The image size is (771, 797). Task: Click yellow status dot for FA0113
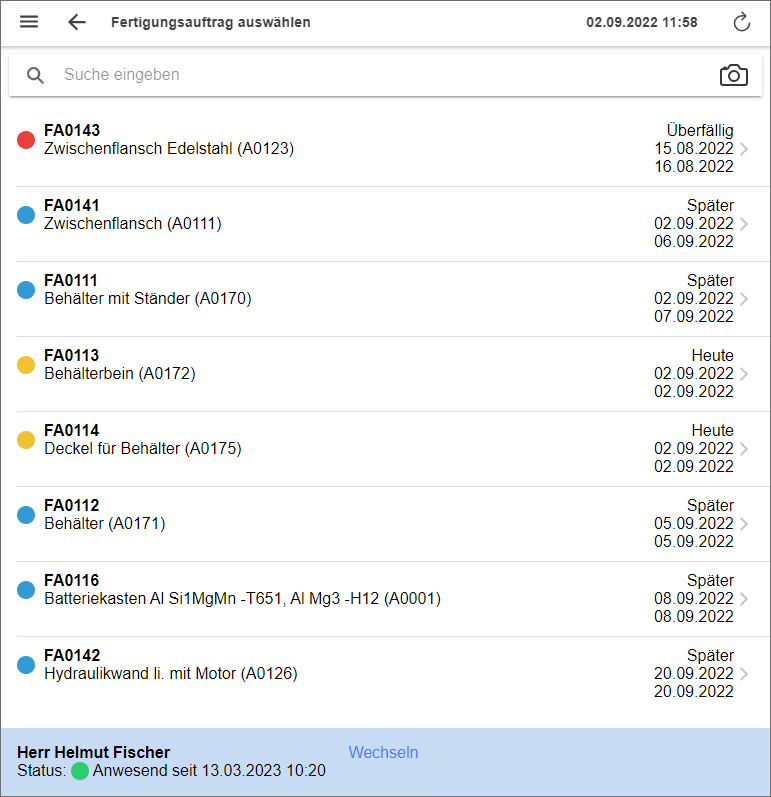(x=27, y=365)
